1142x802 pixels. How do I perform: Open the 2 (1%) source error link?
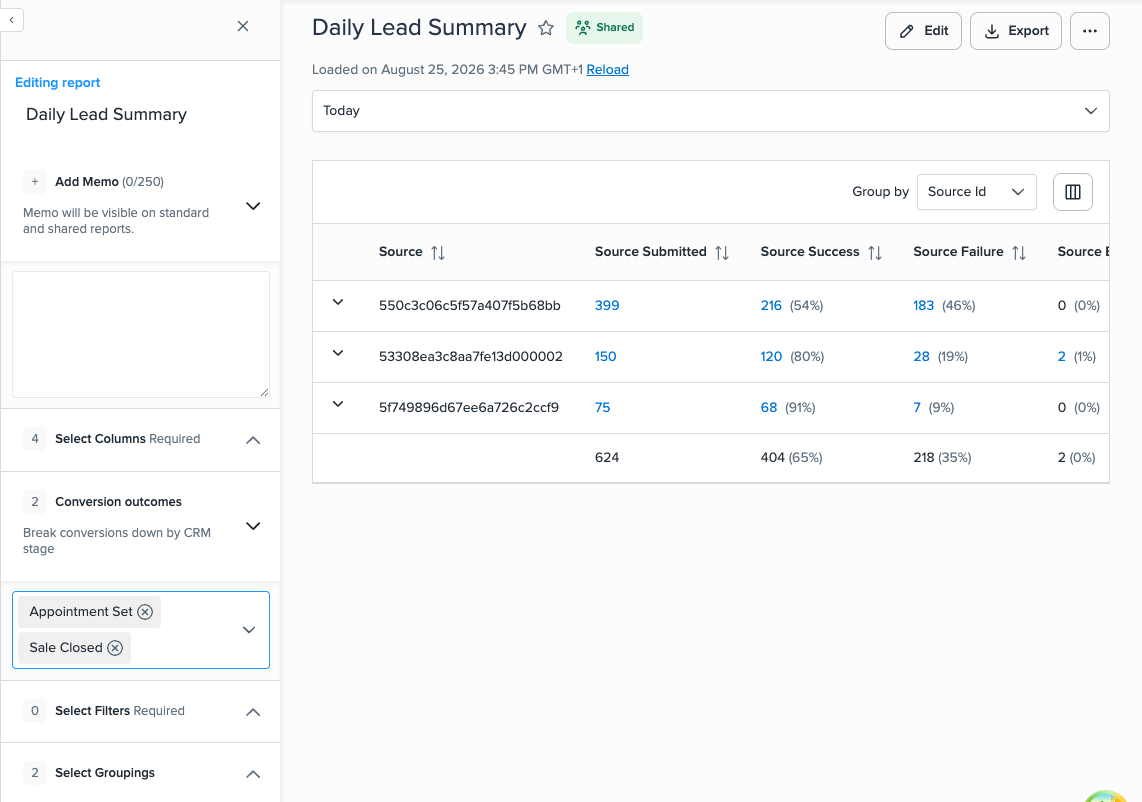pos(1061,357)
